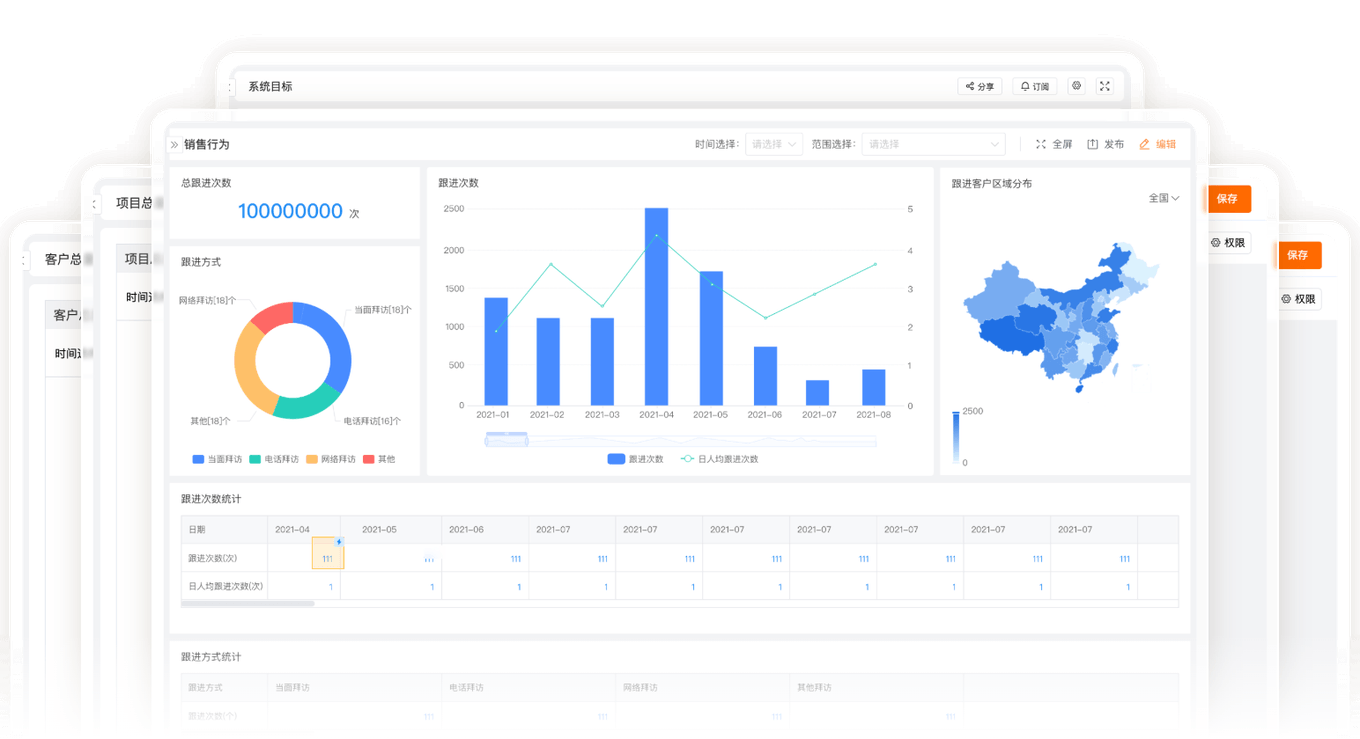Toggle the 其他 legend item

(x=379, y=459)
